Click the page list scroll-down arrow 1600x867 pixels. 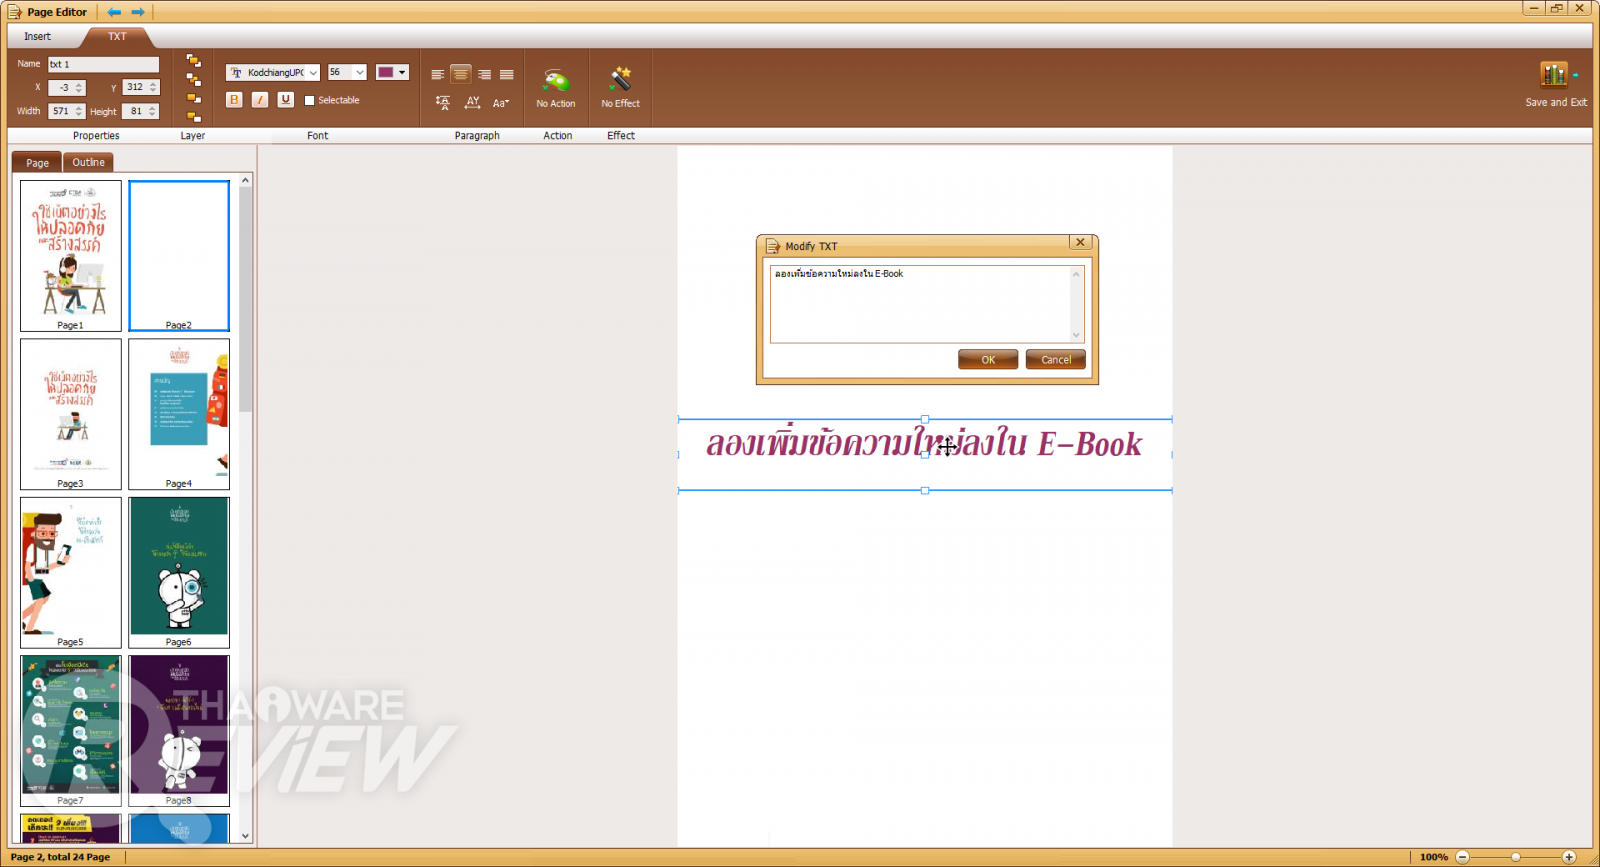tap(245, 836)
